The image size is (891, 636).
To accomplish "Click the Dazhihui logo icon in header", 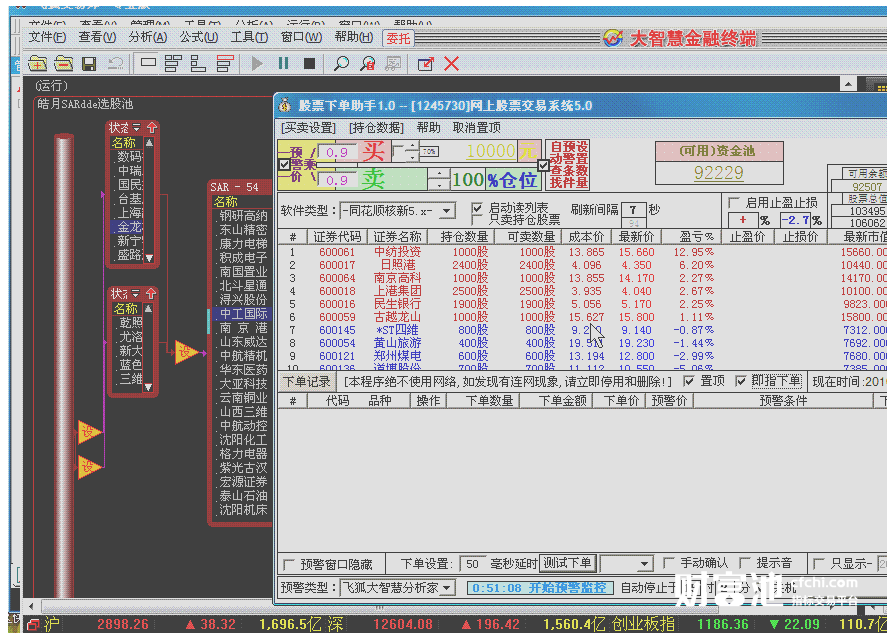I will click(613, 39).
